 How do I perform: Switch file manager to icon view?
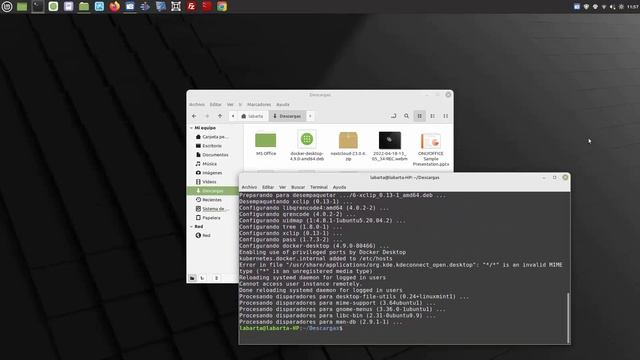click(x=420, y=116)
